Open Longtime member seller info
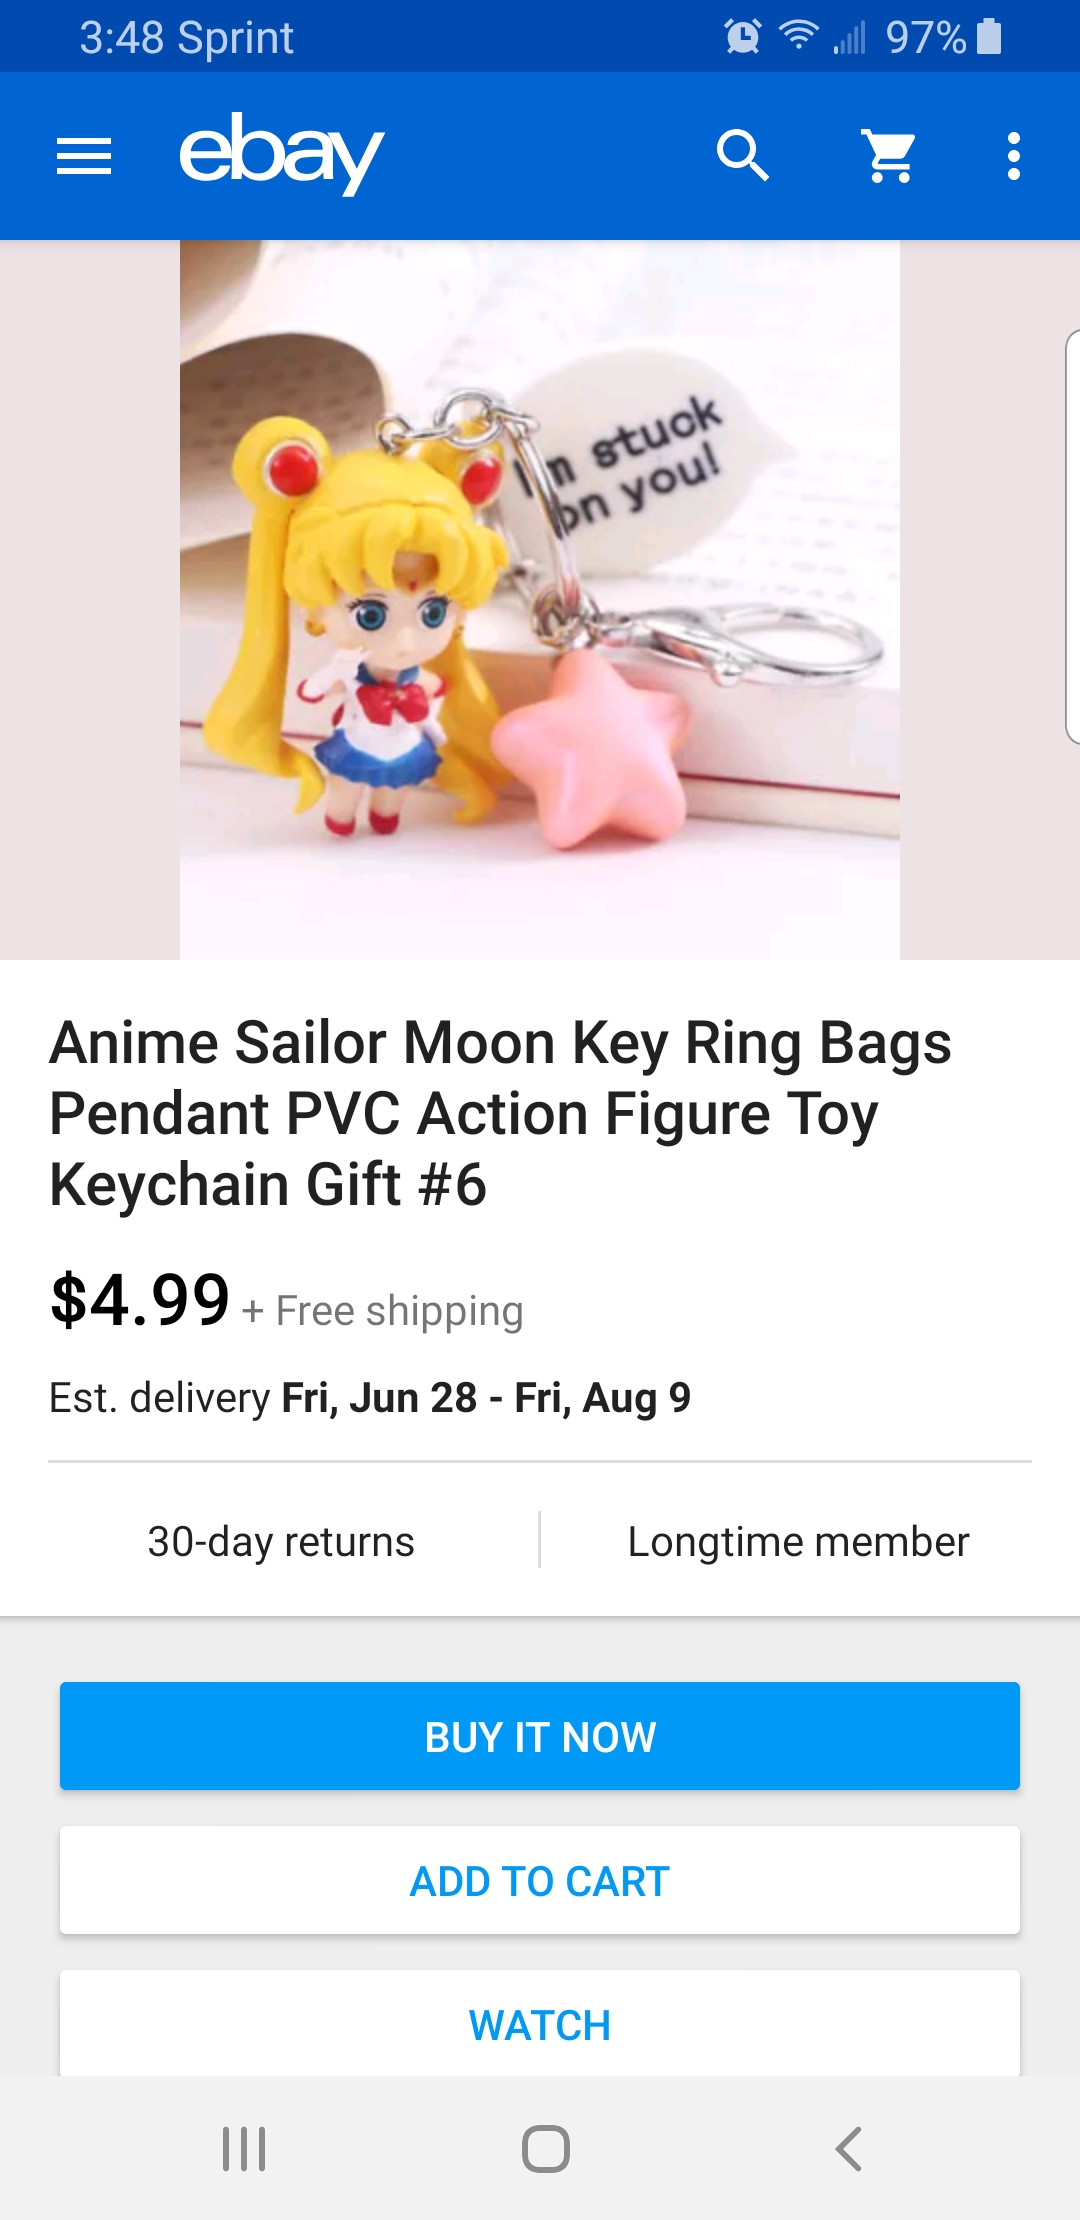The width and height of the screenshot is (1080, 2220). tap(798, 1541)
